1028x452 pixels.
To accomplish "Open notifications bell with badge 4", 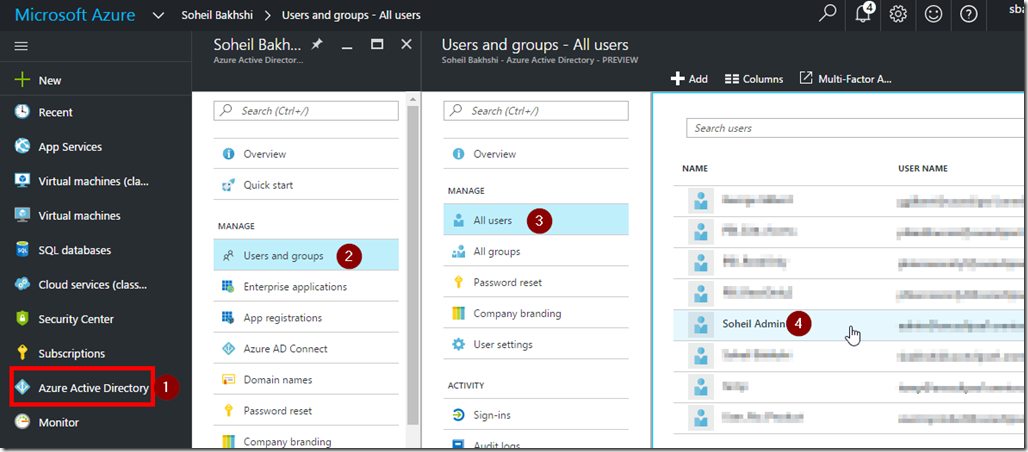I will (864, 13).
